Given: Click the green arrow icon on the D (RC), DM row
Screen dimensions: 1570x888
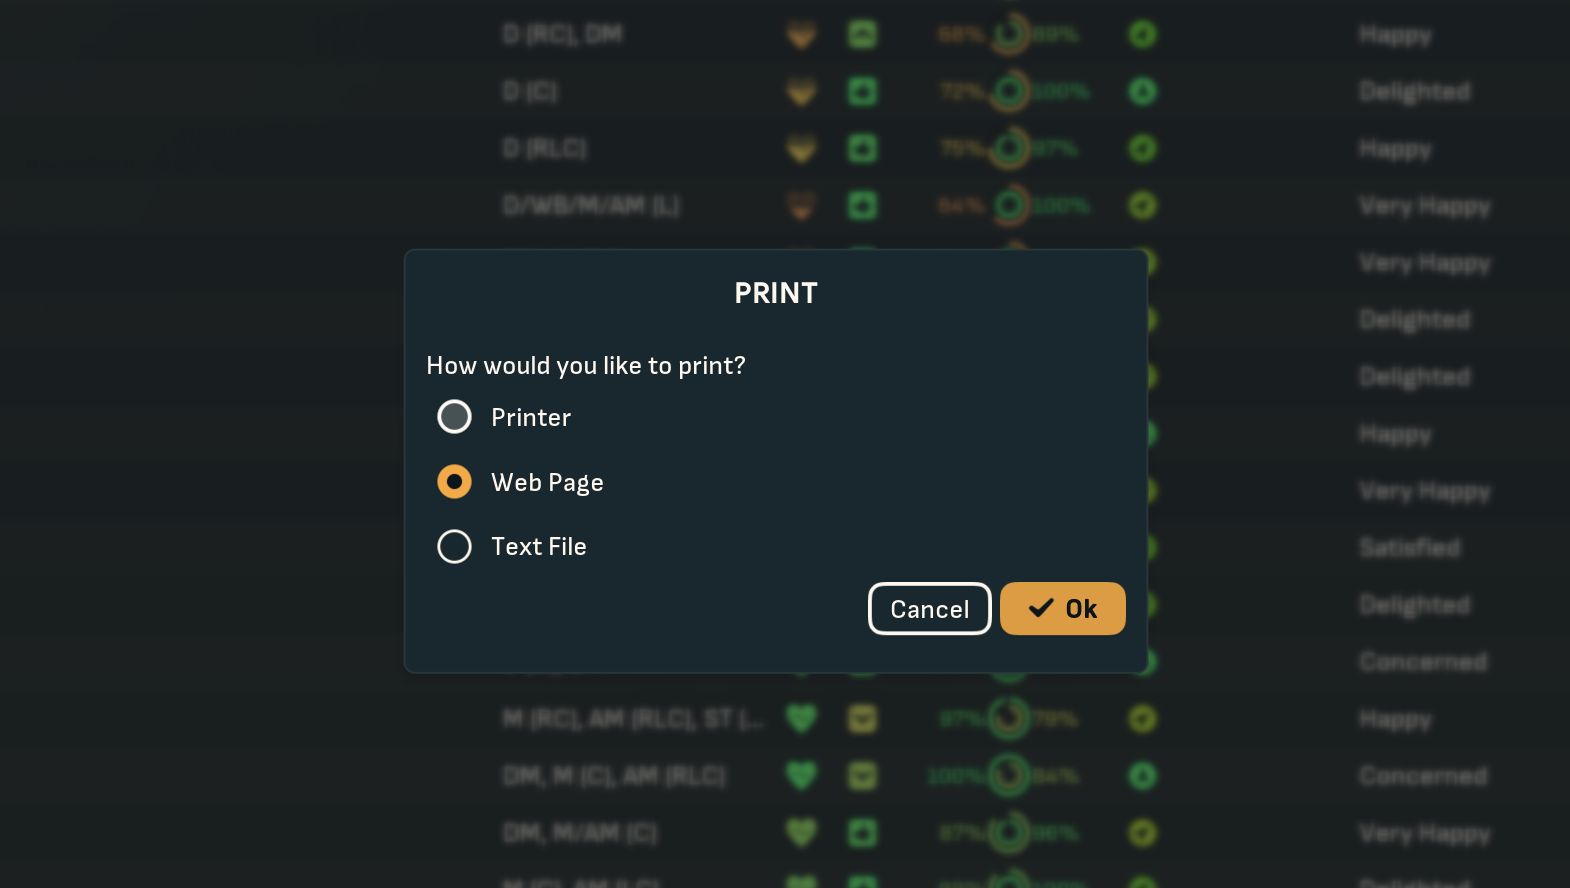Looking at the screenshot, I should click(861, 33).
